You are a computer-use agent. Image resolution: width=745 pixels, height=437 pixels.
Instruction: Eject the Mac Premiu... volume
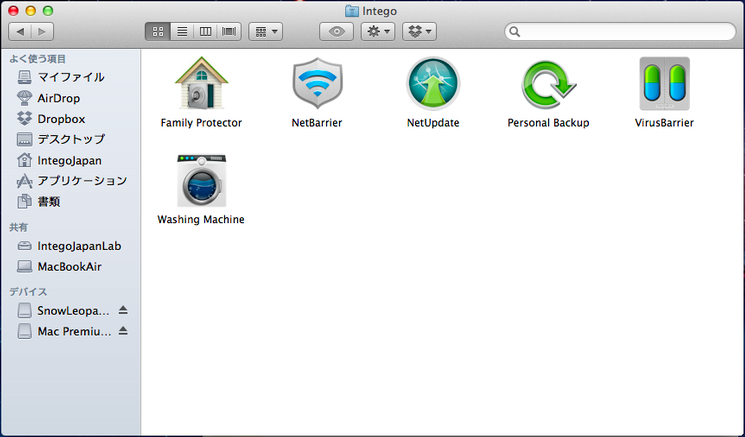123,331
